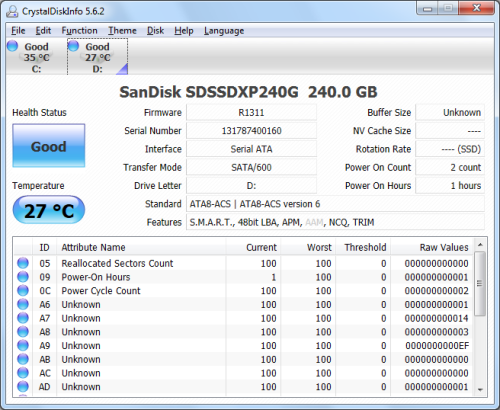Click status orb for Power-On Hours attribute
Screen dimensions: 500x410
click(23, 277)
